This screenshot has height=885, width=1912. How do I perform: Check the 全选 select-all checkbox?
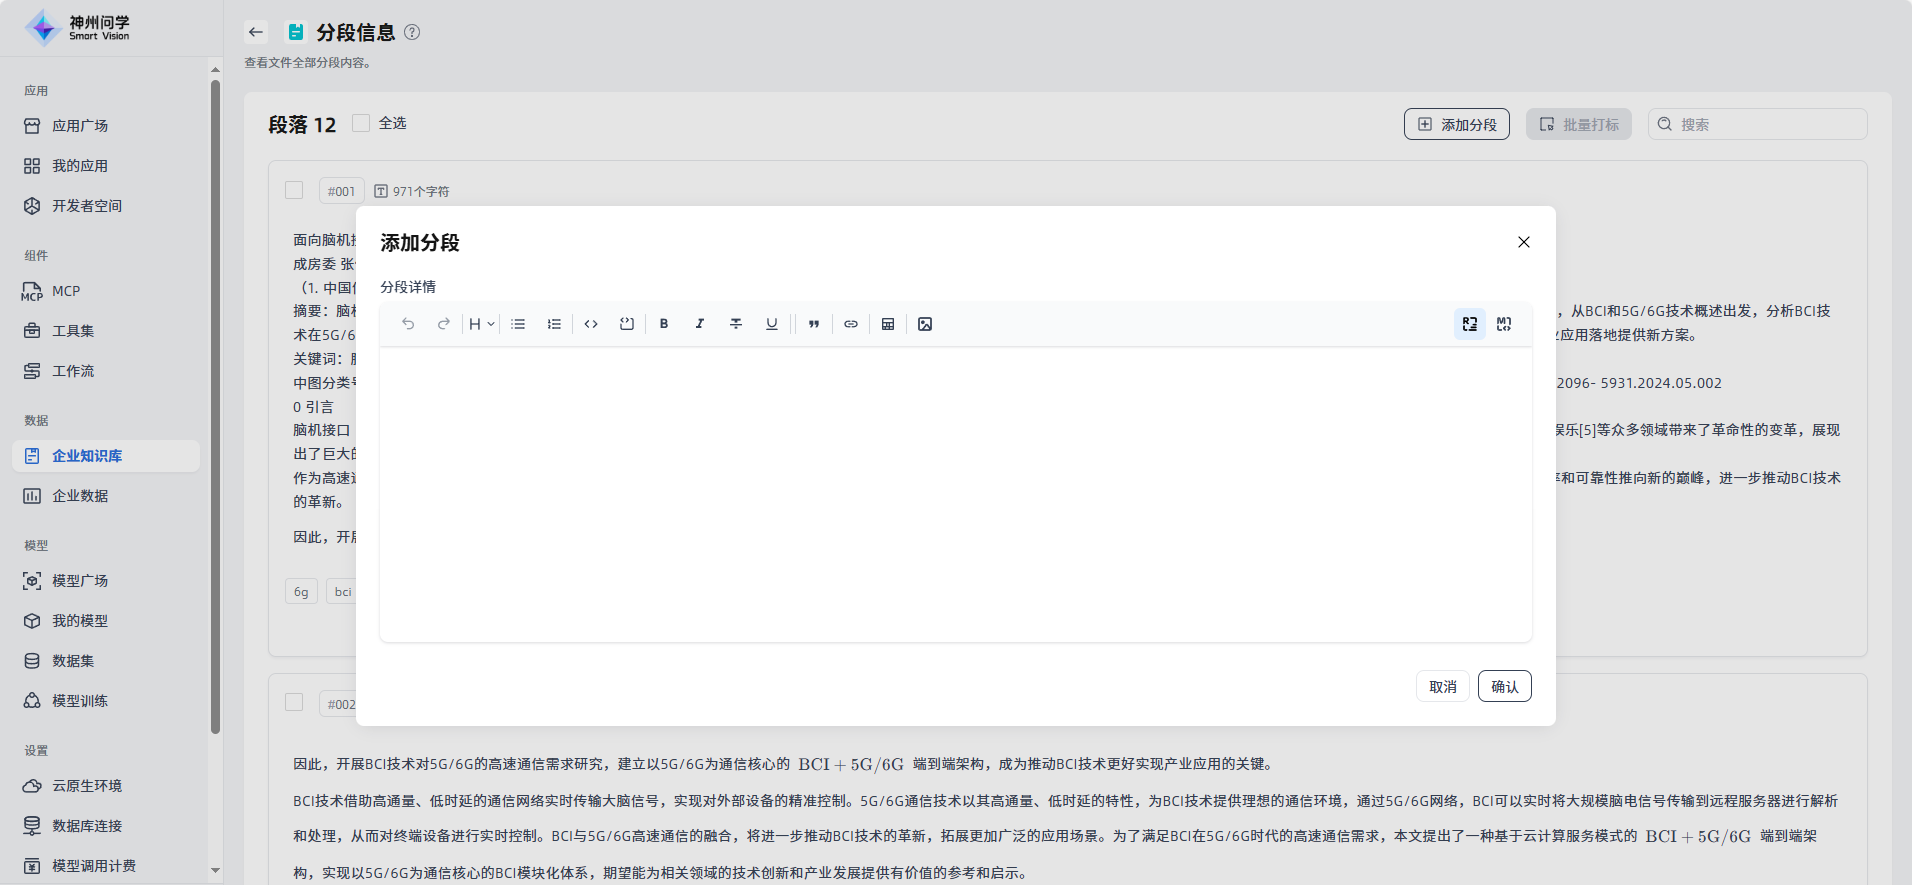(362, 123)
